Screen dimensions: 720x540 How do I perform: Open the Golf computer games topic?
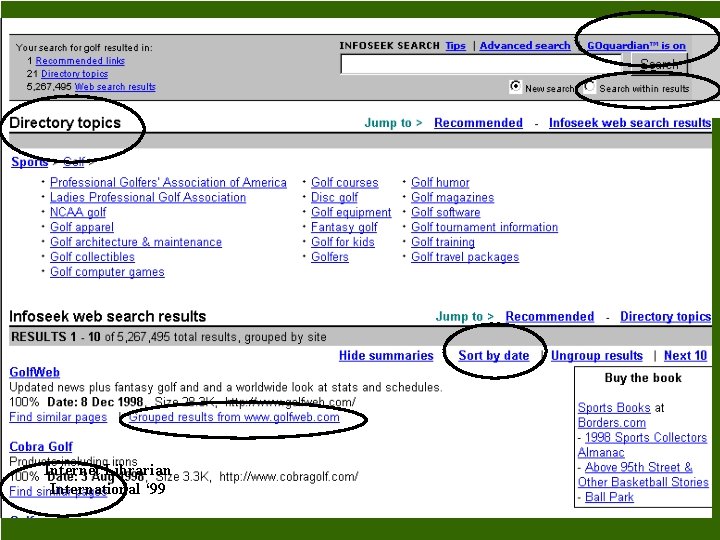pyautogui.click(x=107, y=271)
